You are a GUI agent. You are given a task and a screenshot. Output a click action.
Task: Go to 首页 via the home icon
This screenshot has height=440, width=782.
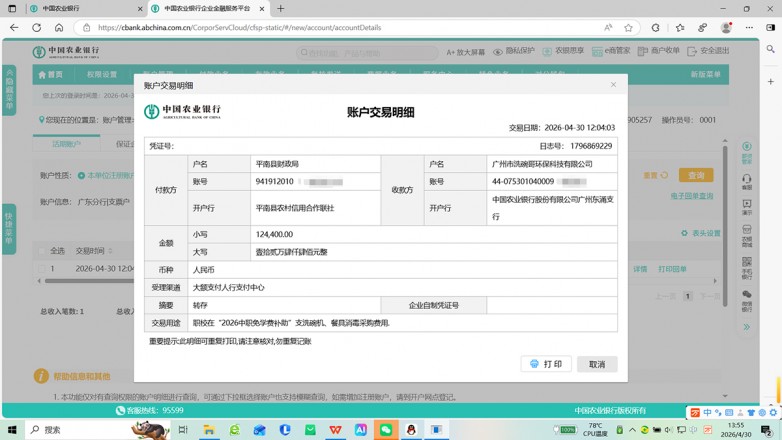pyautogui.click(x=42, y=75)
